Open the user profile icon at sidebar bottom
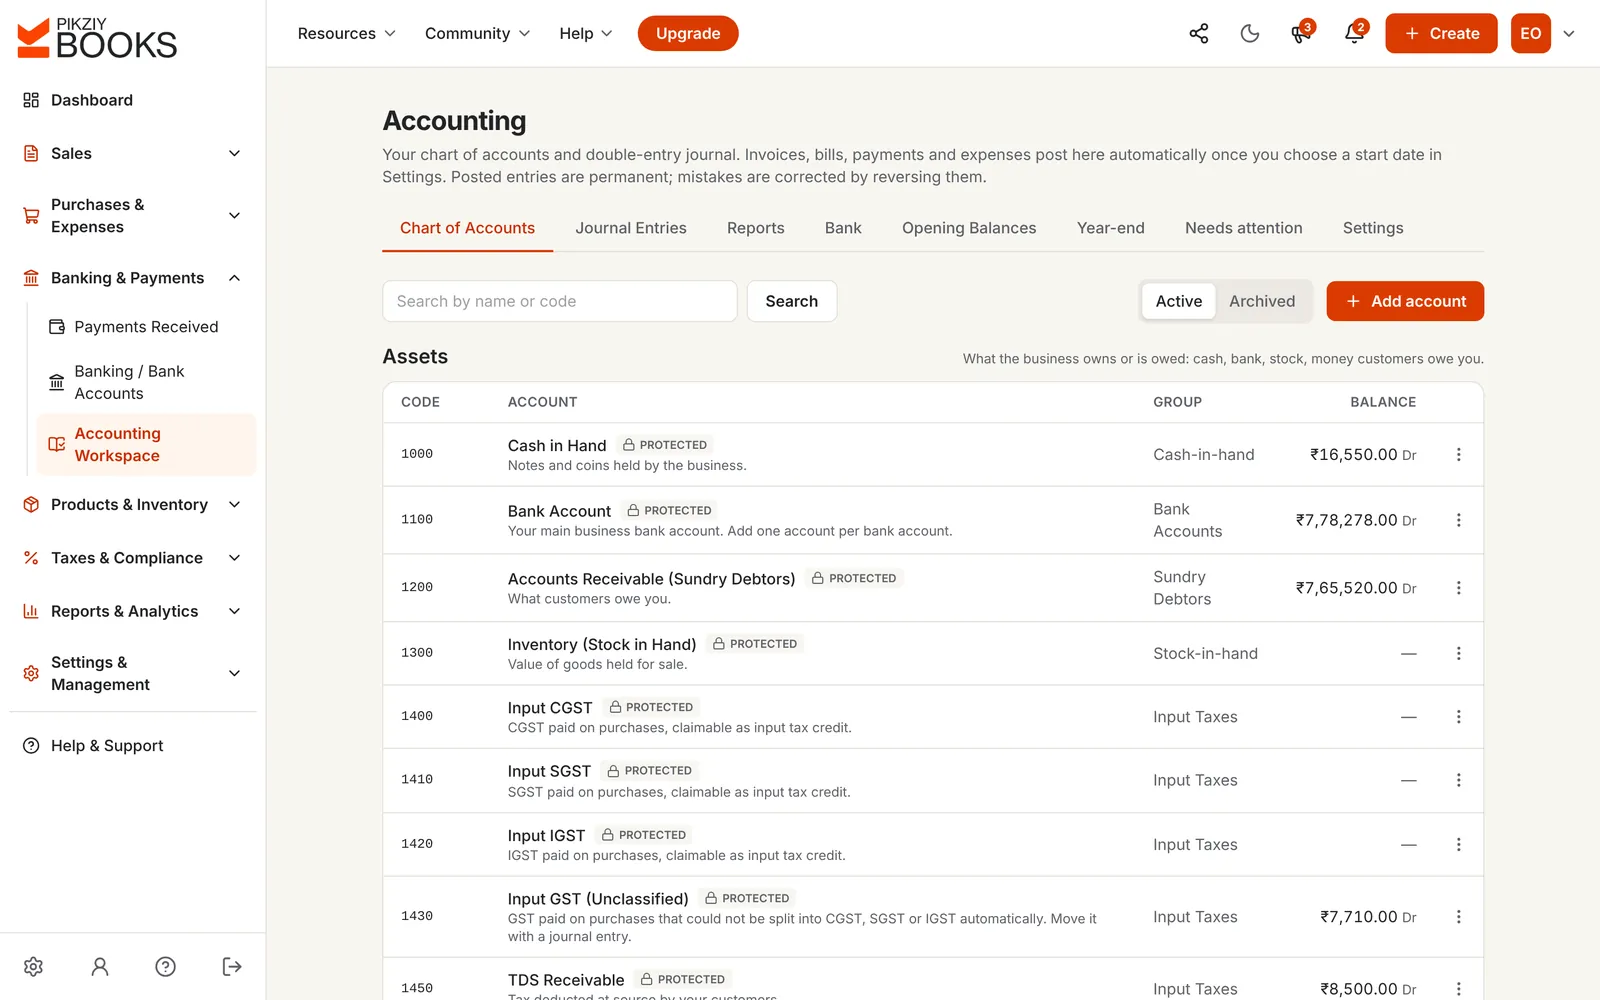This screenshot has width=1600, height=1000. coord(100,966)
